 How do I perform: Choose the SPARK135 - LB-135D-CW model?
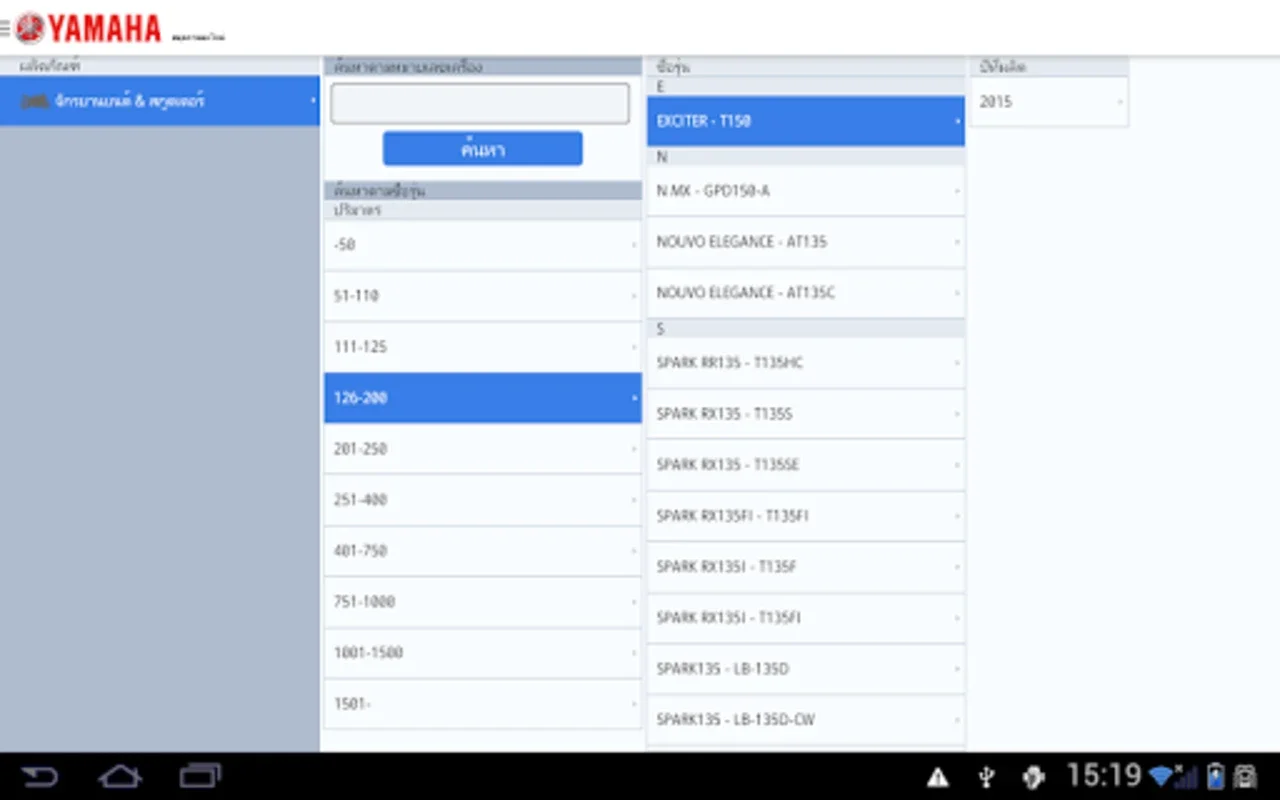(x=806, y=720)
